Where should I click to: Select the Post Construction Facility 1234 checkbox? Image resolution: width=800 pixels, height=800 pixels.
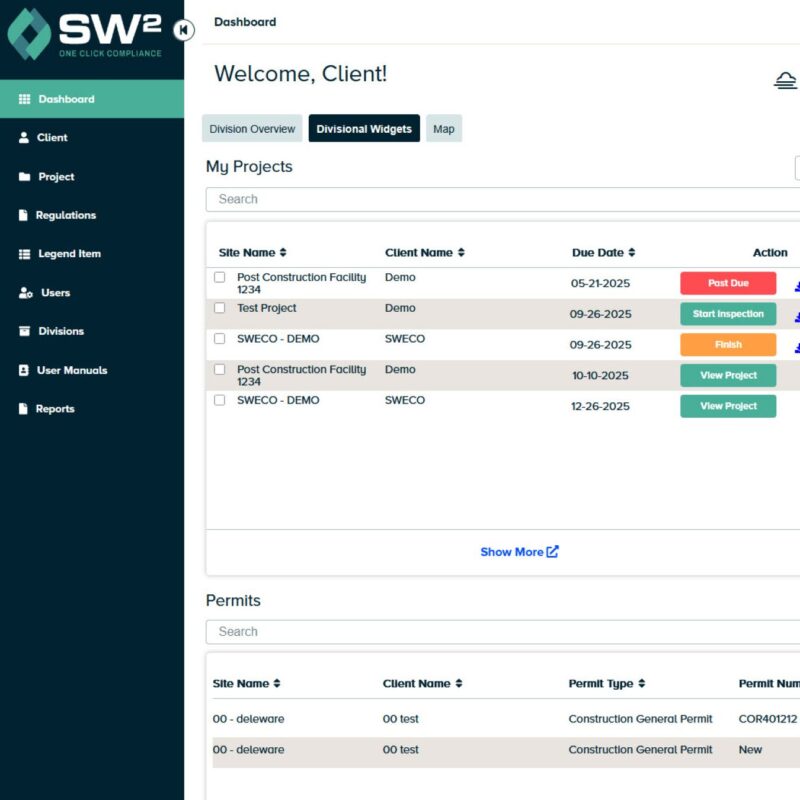pyautogui.click(x=219, y=278)
